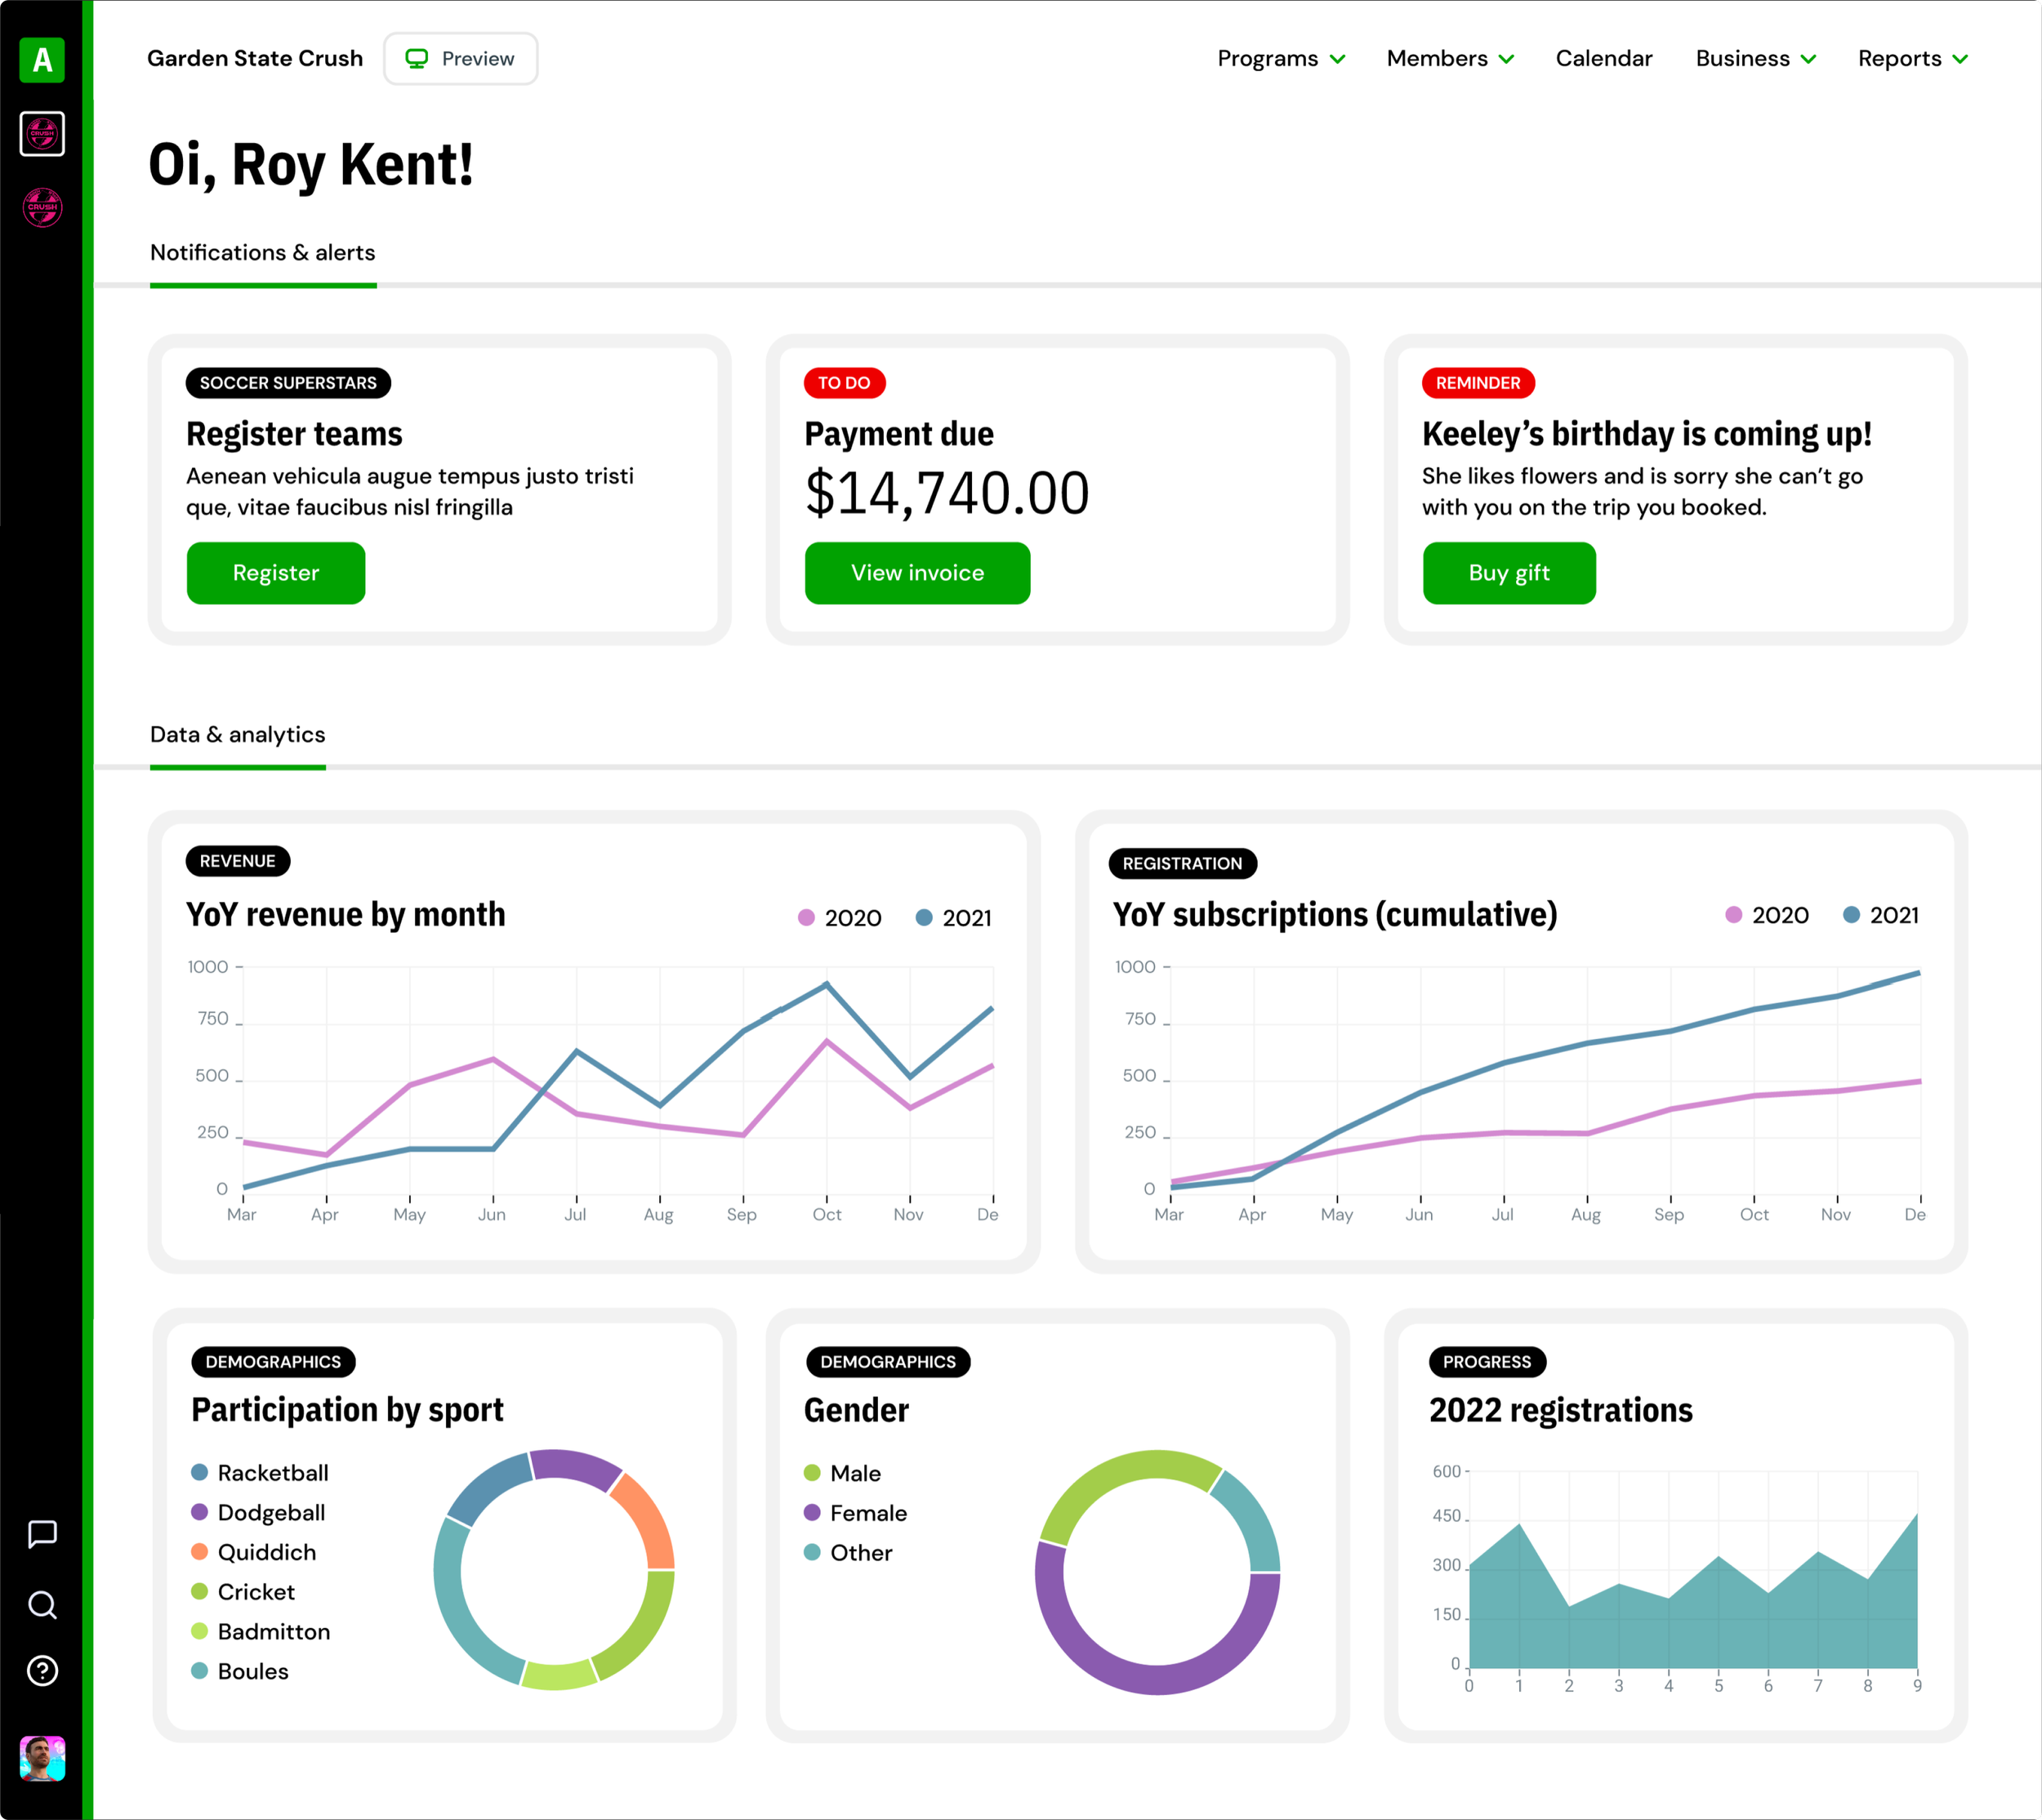The image size is (2042, 1820).
Task: Open the user profile avatar
Action: pyautogui.click(x=42, y=1758)
